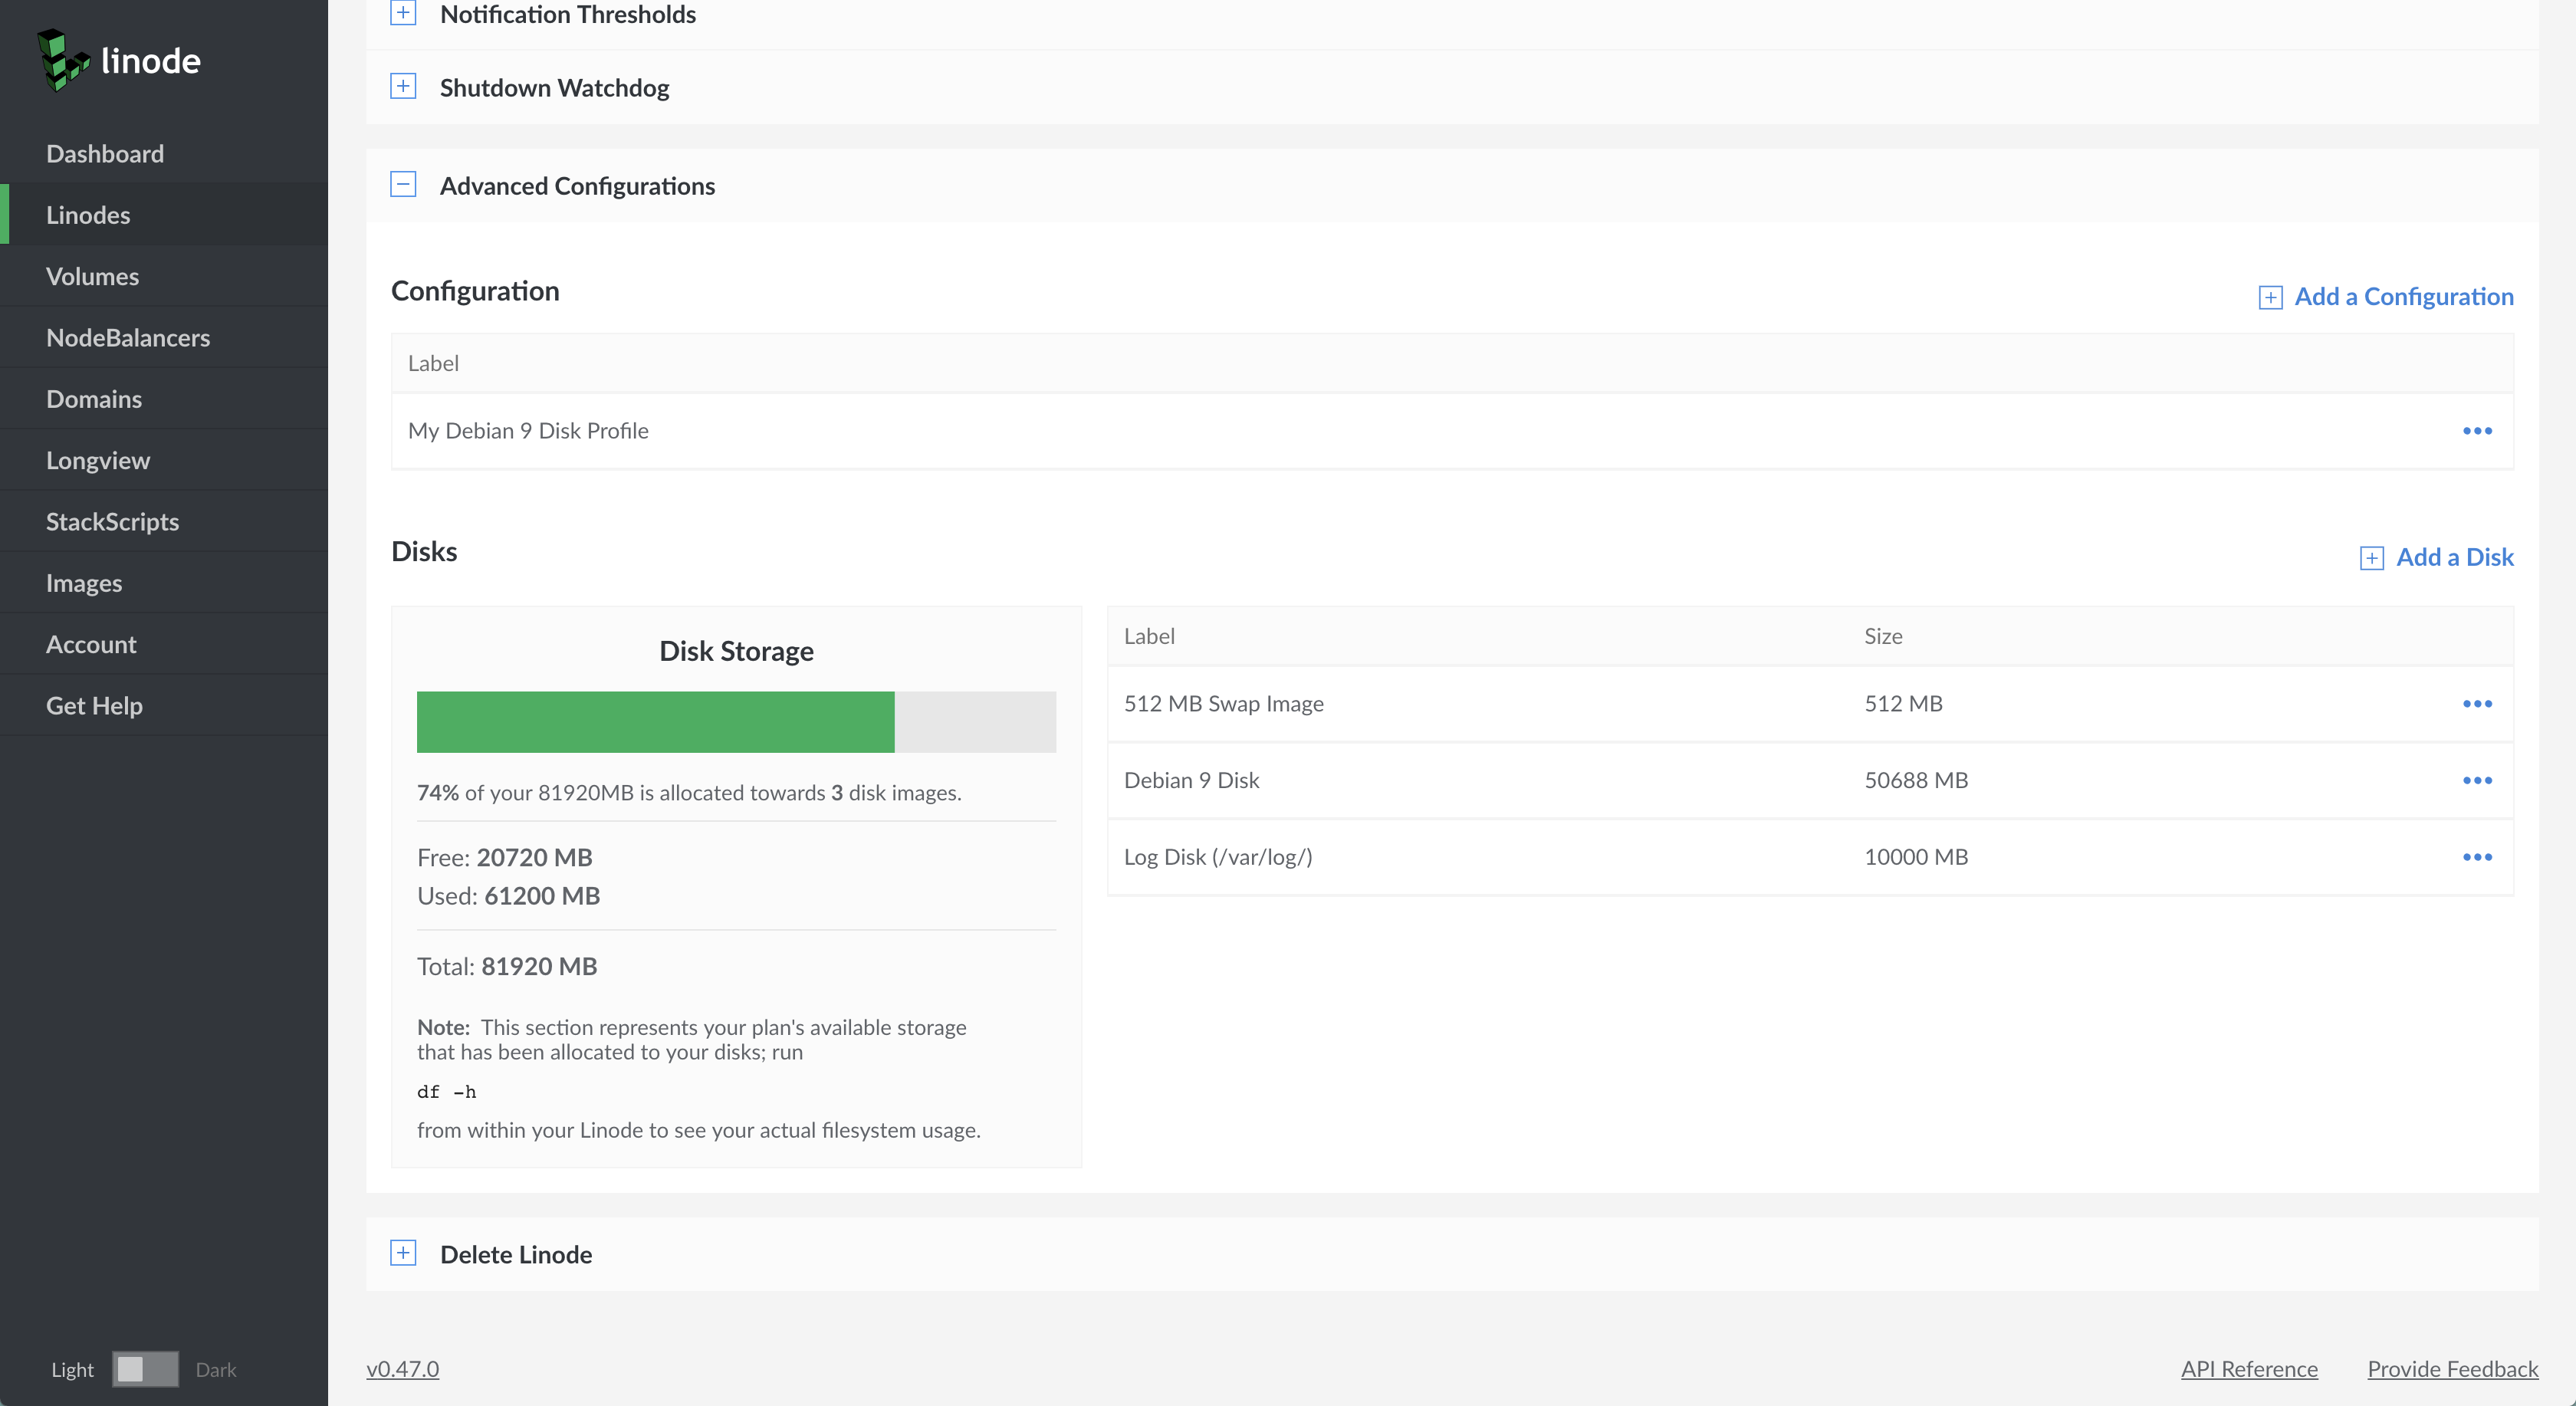
Task: Click the v0.47.0 version link
Action: 402,1369
